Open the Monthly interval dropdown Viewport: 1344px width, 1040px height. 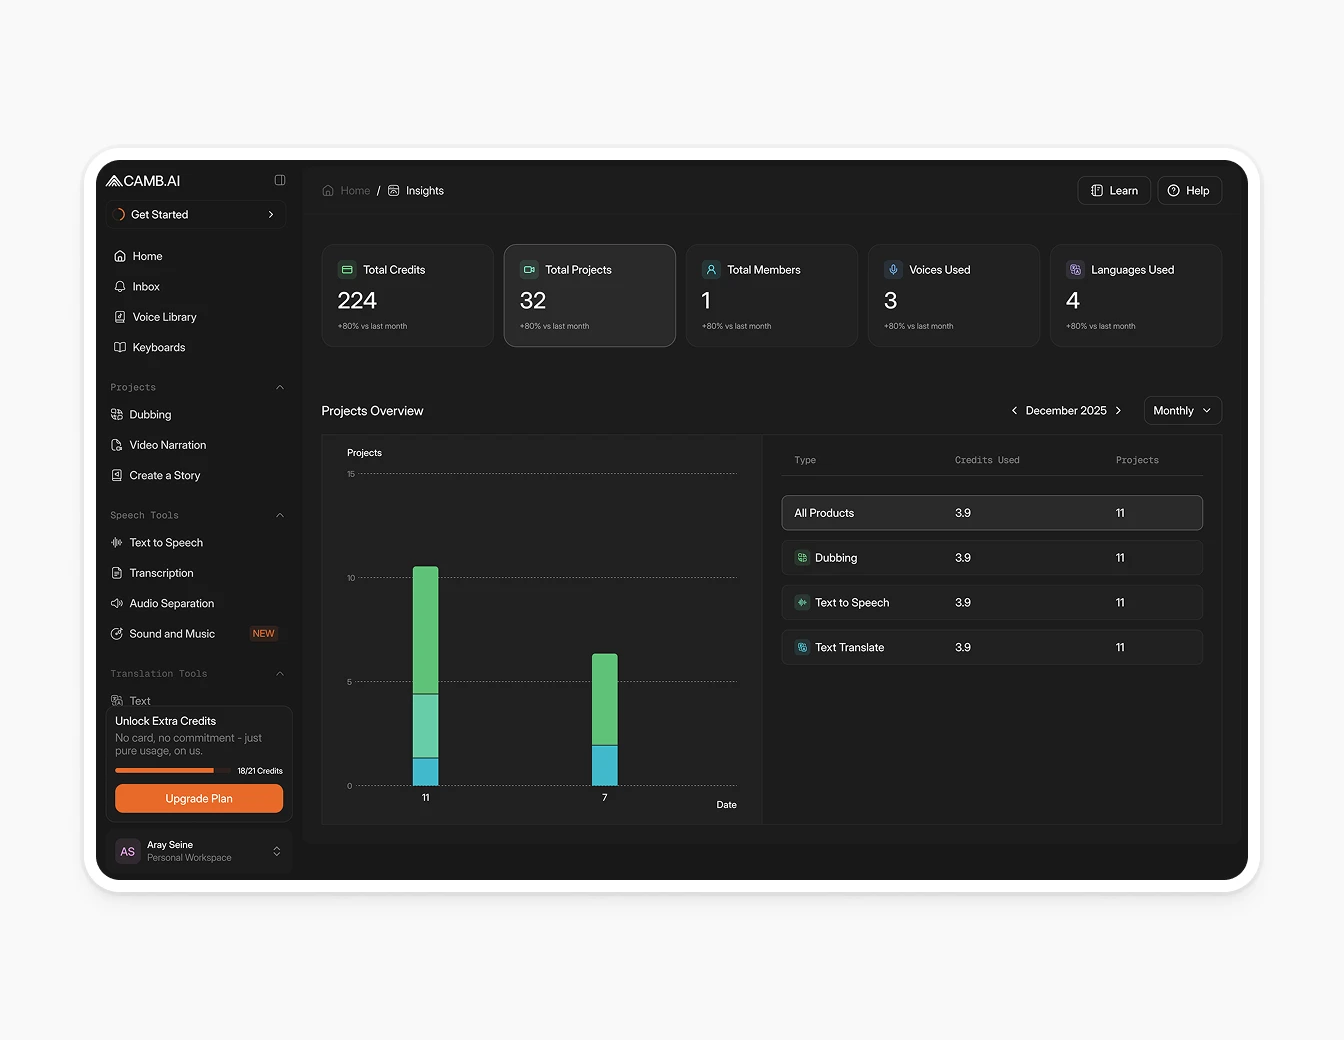[1182, 410]
